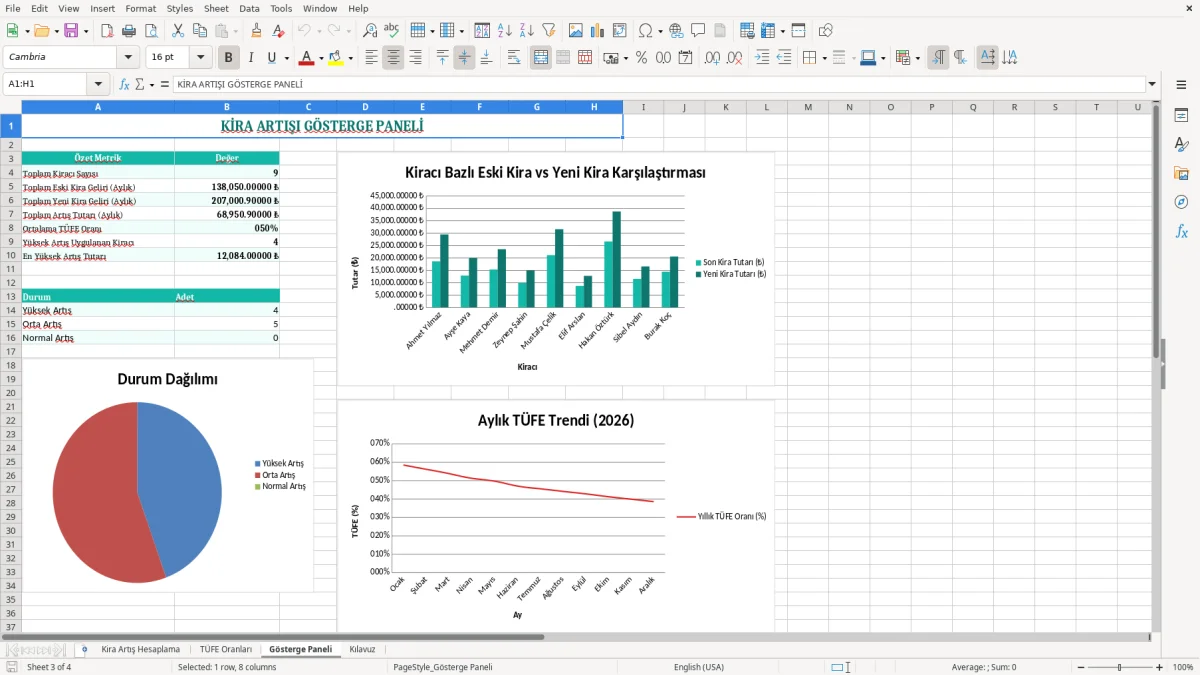Click the Cut scissors icon

(178, 31)
